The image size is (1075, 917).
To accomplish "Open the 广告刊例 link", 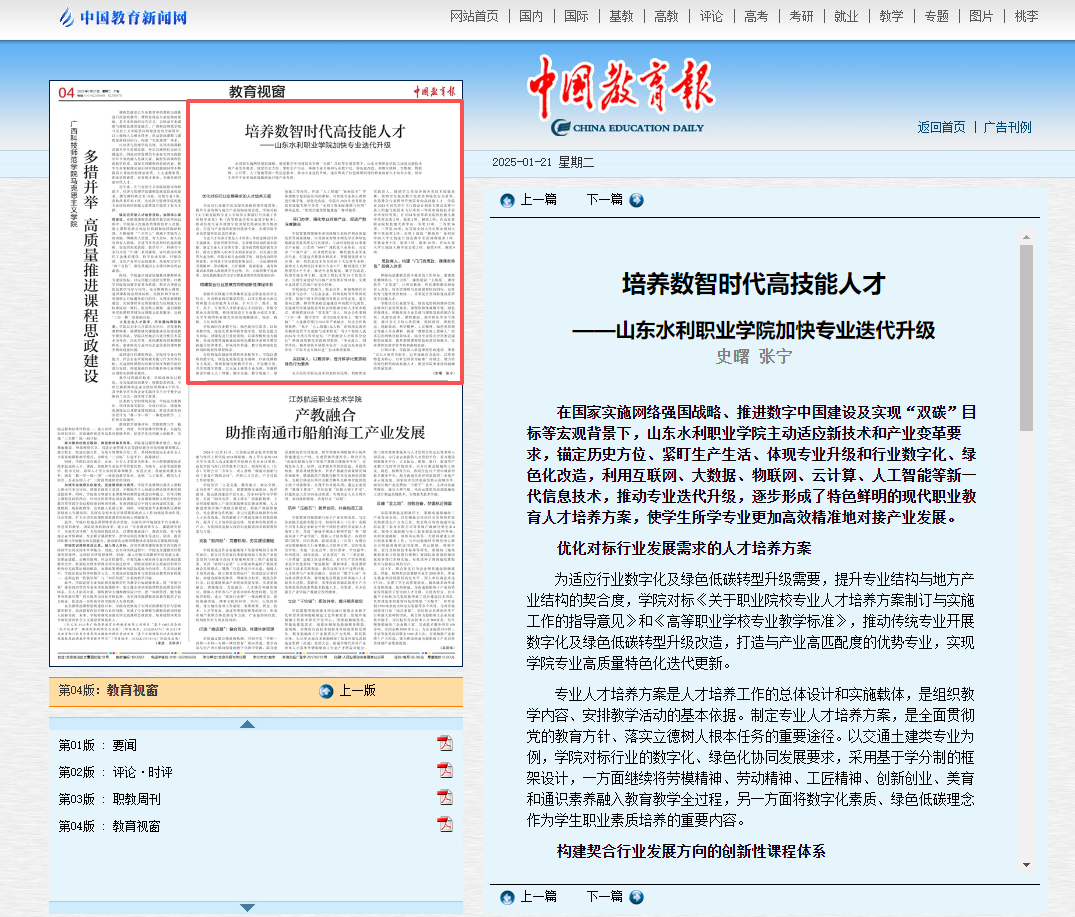I will pyautogui.click(x=1007, y=127).
